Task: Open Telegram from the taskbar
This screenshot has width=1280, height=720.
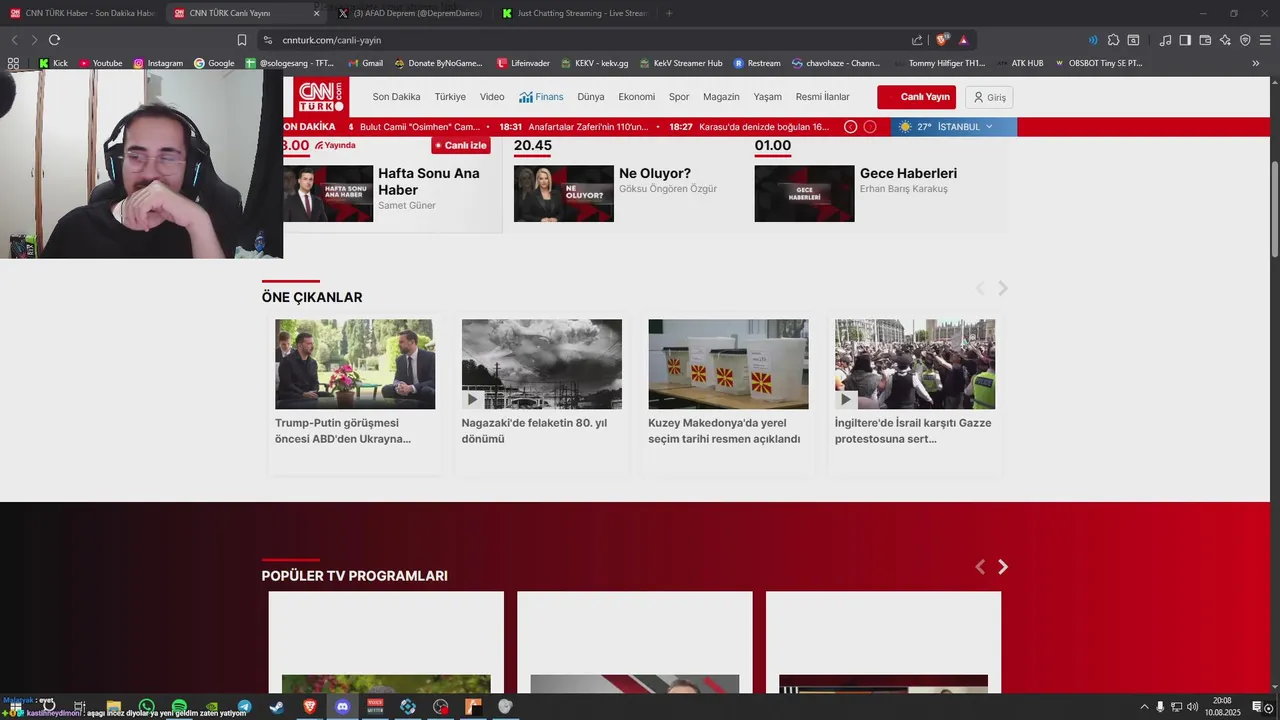Action: coord(244,707)
